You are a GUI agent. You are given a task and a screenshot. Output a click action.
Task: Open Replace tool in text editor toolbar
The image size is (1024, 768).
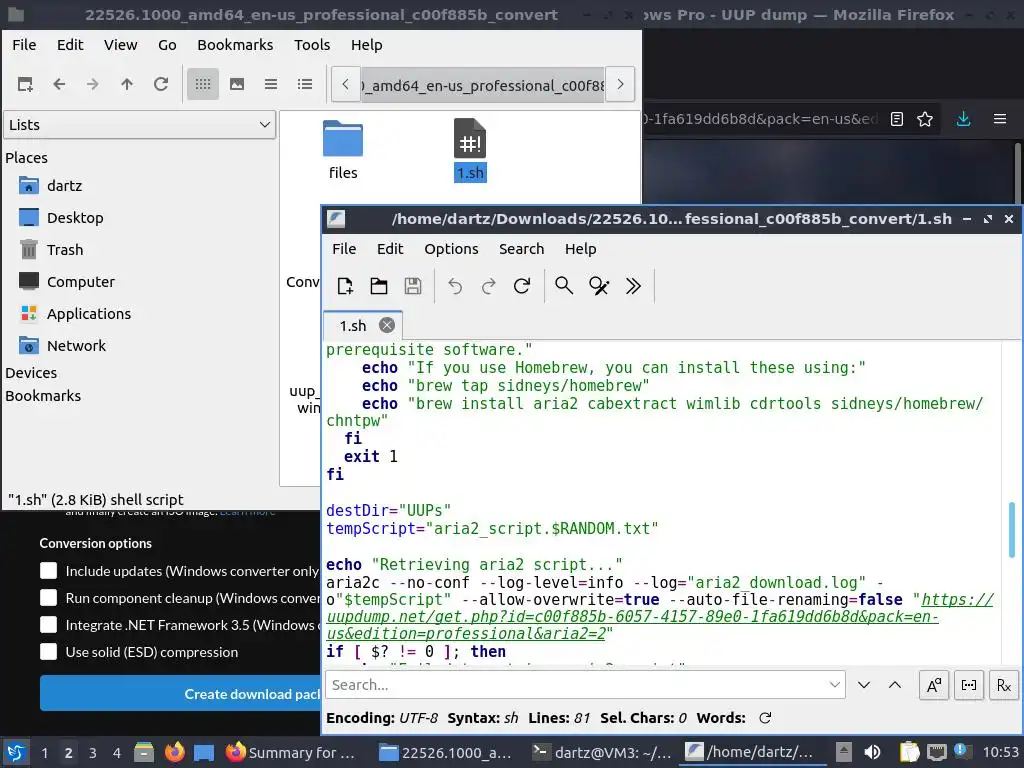coord(599,286)
